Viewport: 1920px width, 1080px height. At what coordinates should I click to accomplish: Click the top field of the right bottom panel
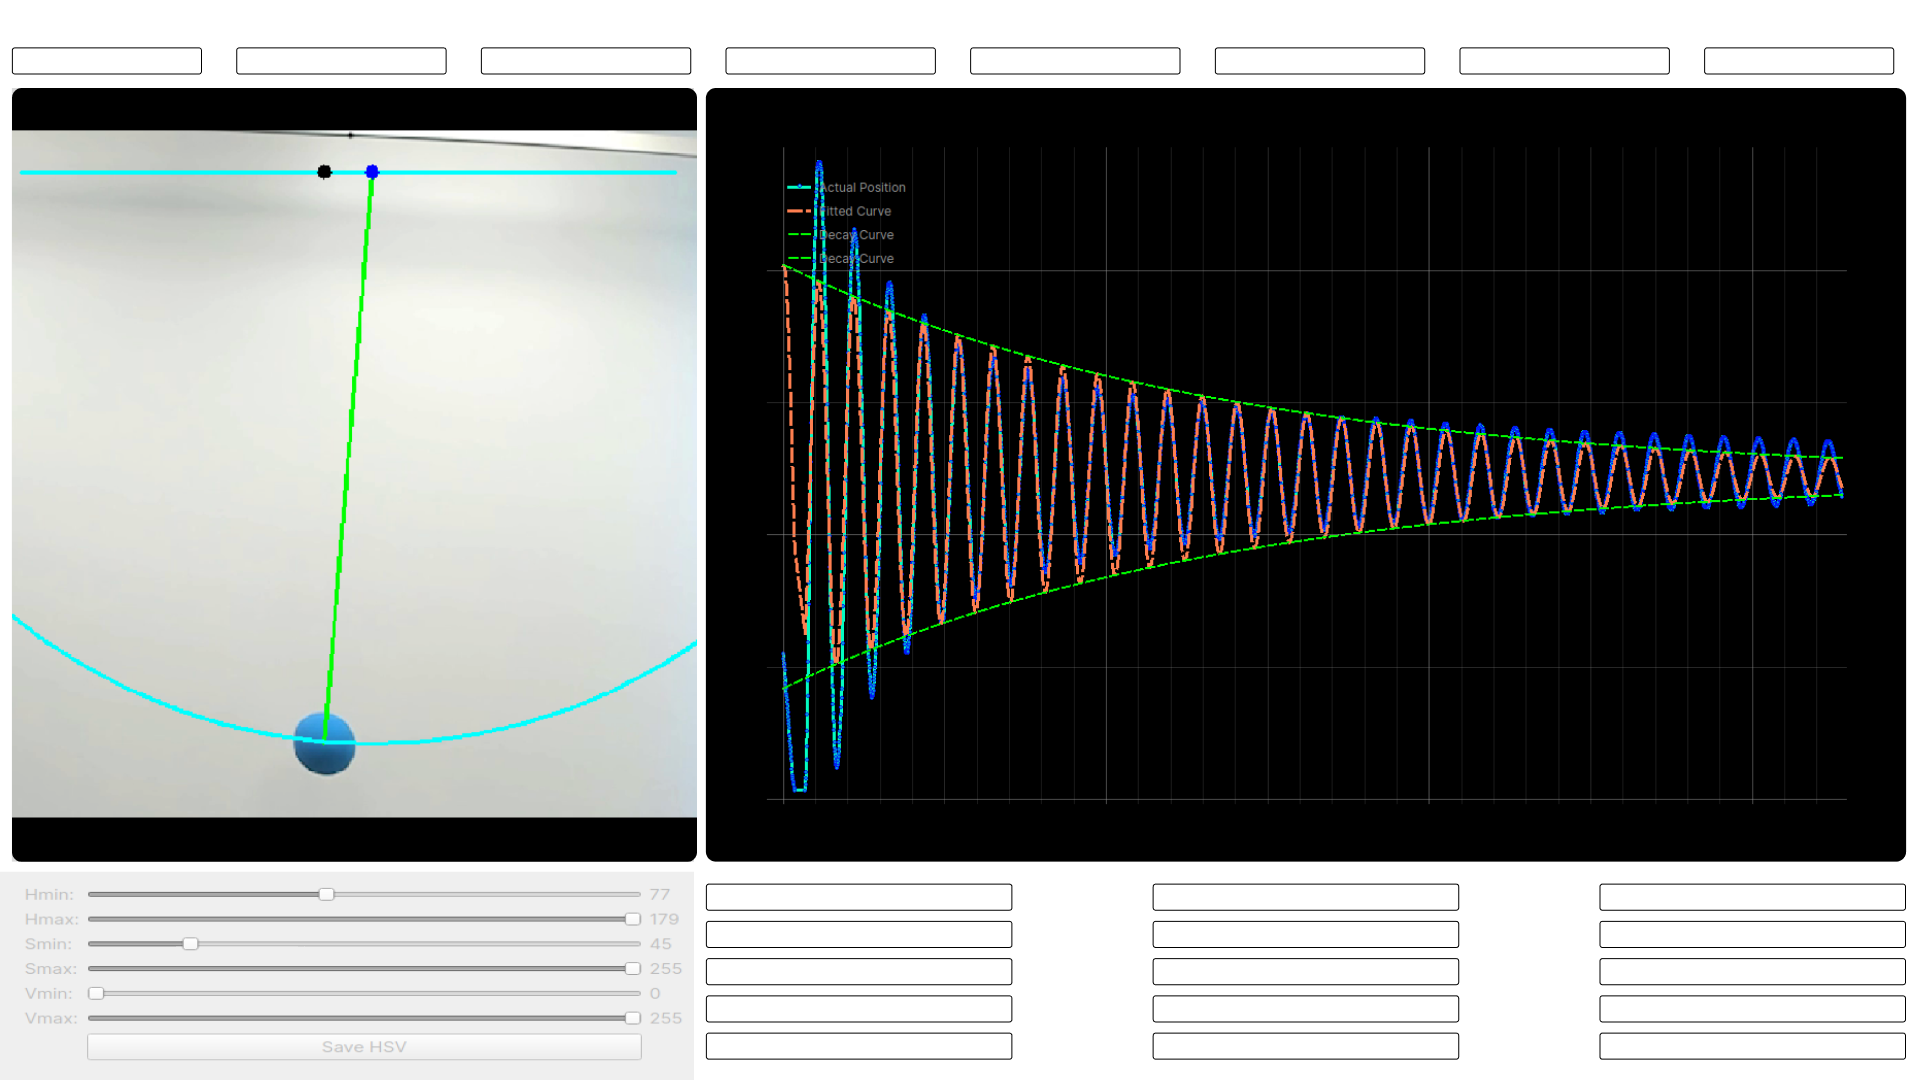[1751, 896]
